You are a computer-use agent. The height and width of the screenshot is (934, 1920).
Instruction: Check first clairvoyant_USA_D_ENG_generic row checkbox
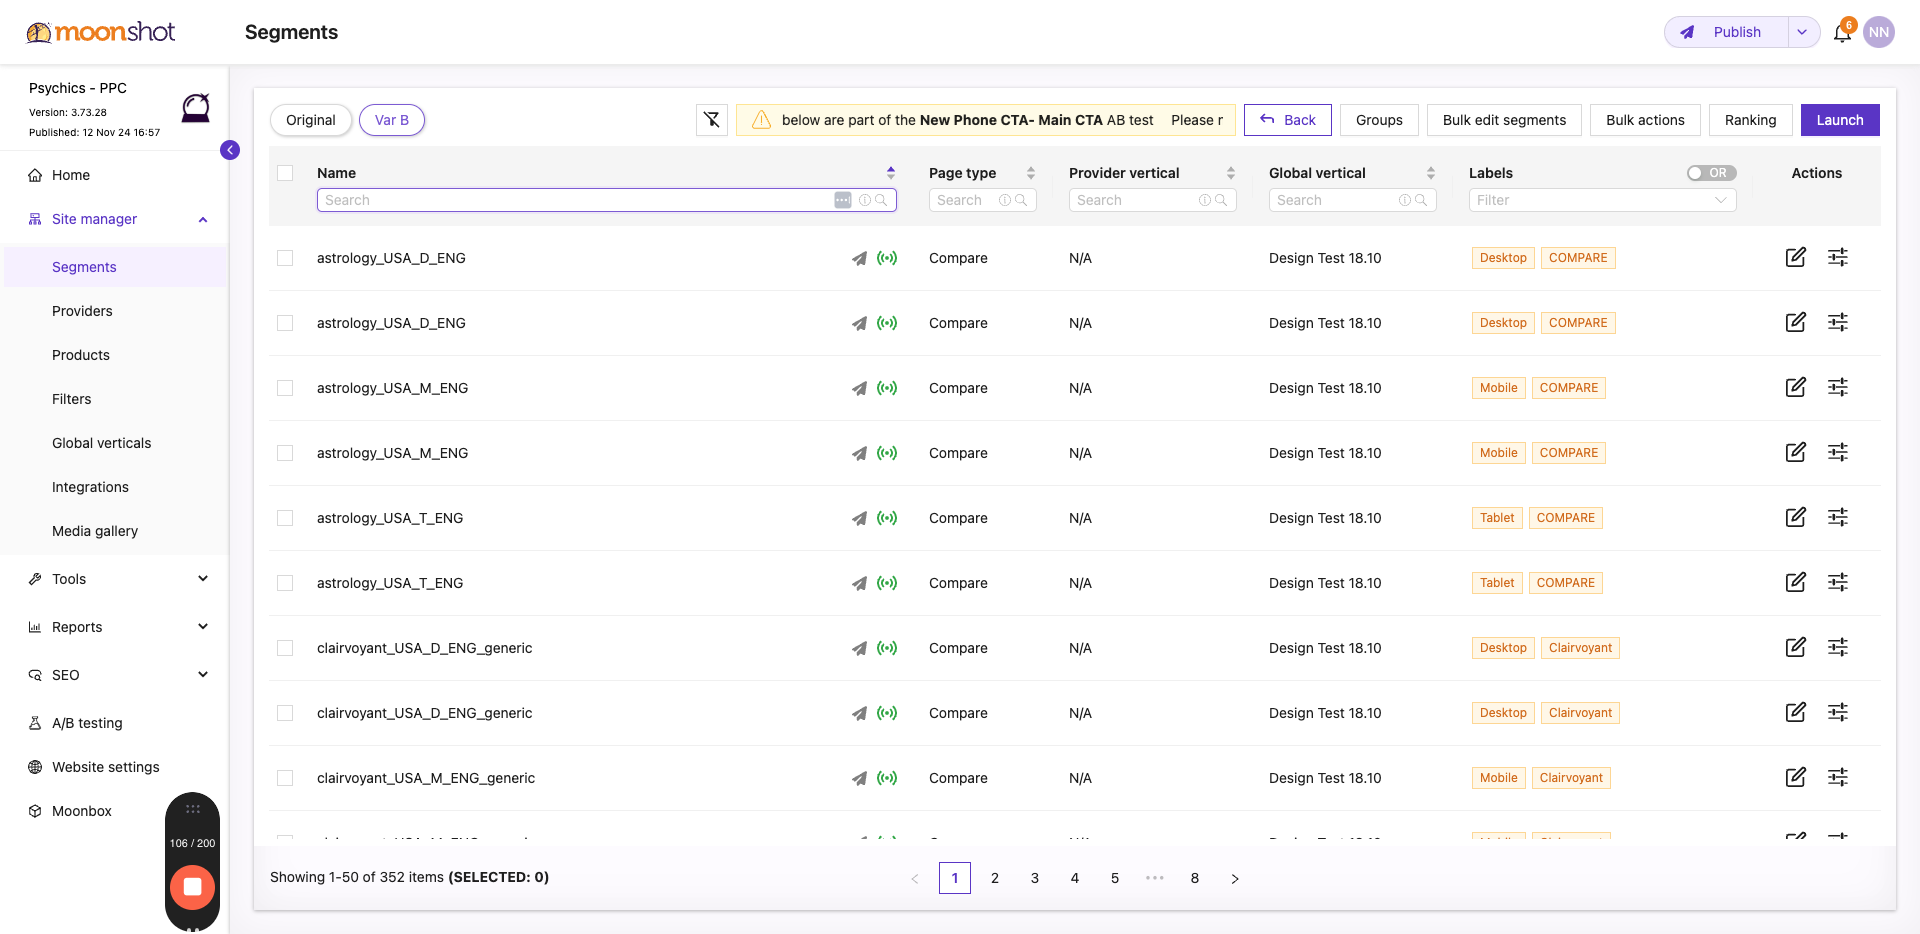click(x=285, y=648)
